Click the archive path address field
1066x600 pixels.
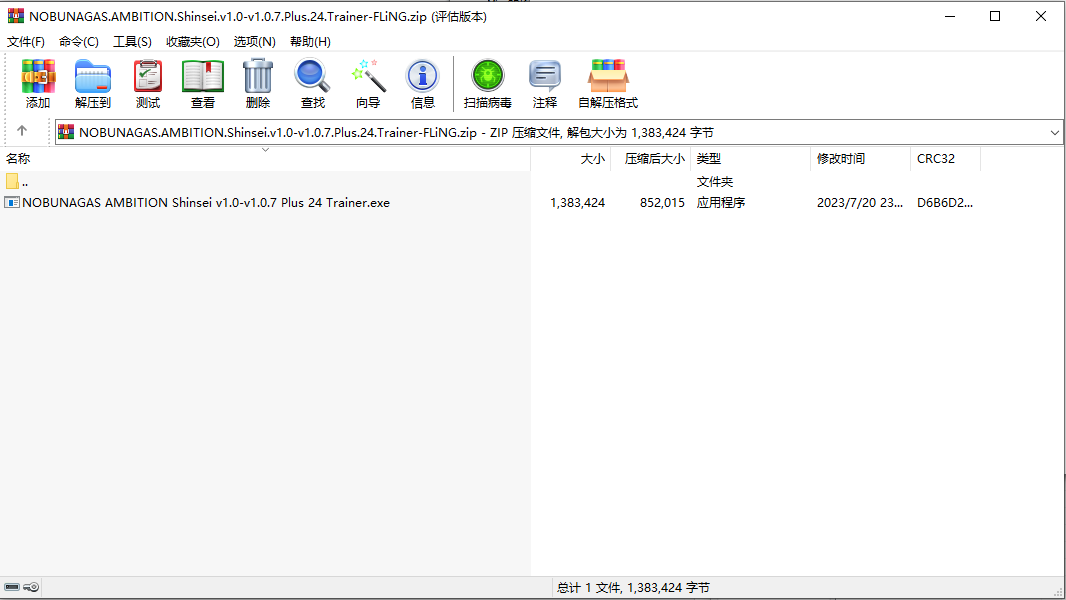558,133
